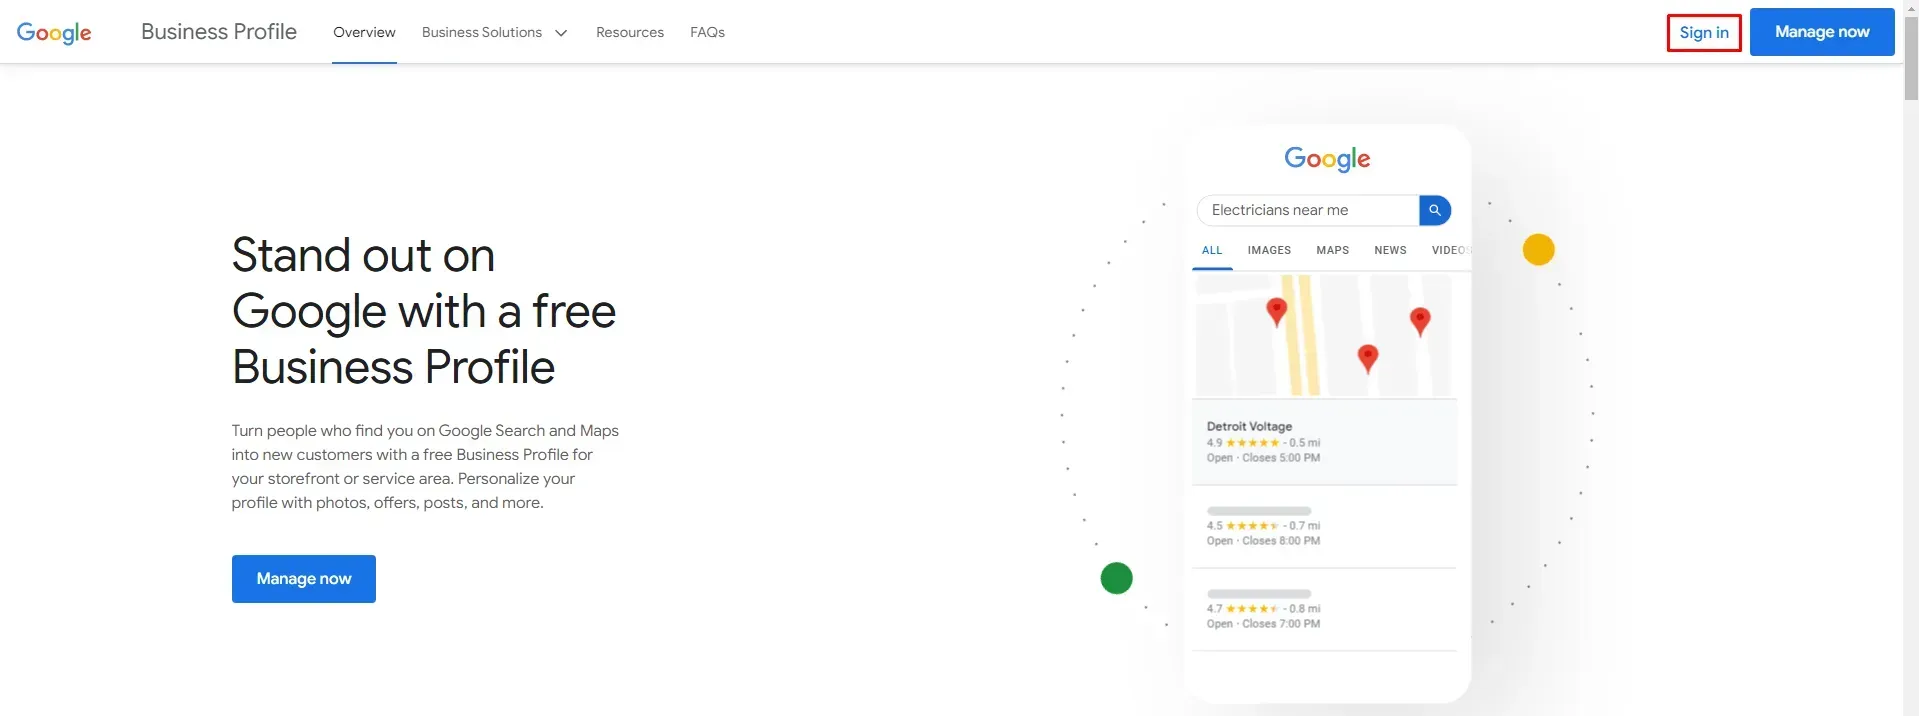This screenshot has height=716, width=1919.
Task: Open the Overview tab
Action: [x=364, y=32]
